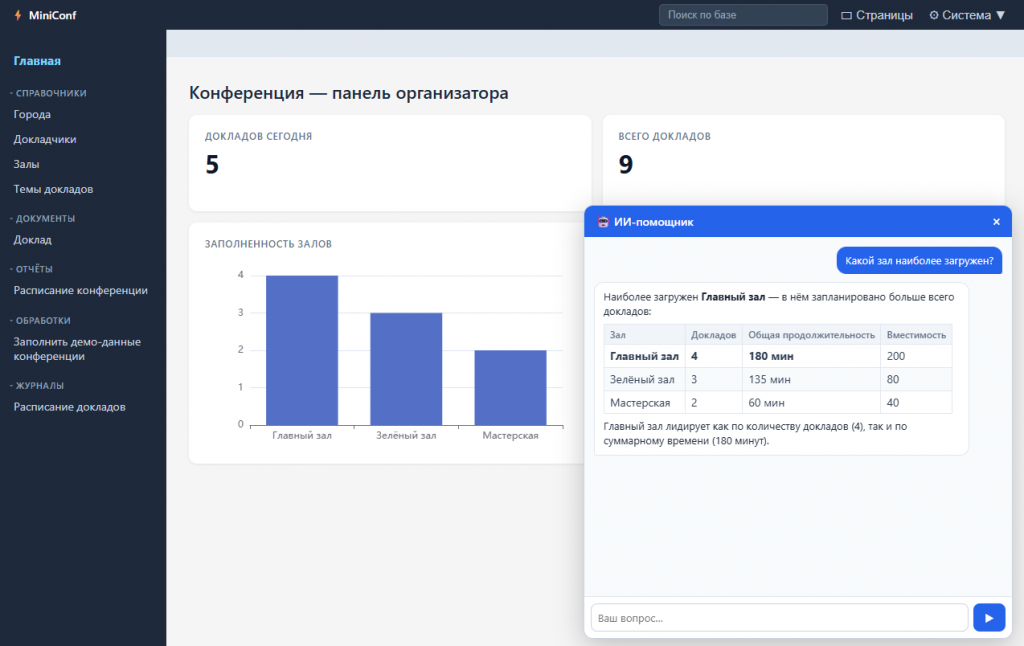This screenshot has height=646, width=1024.
Task: Click the 135 мин table cell
Action: [x=811, y=379]
